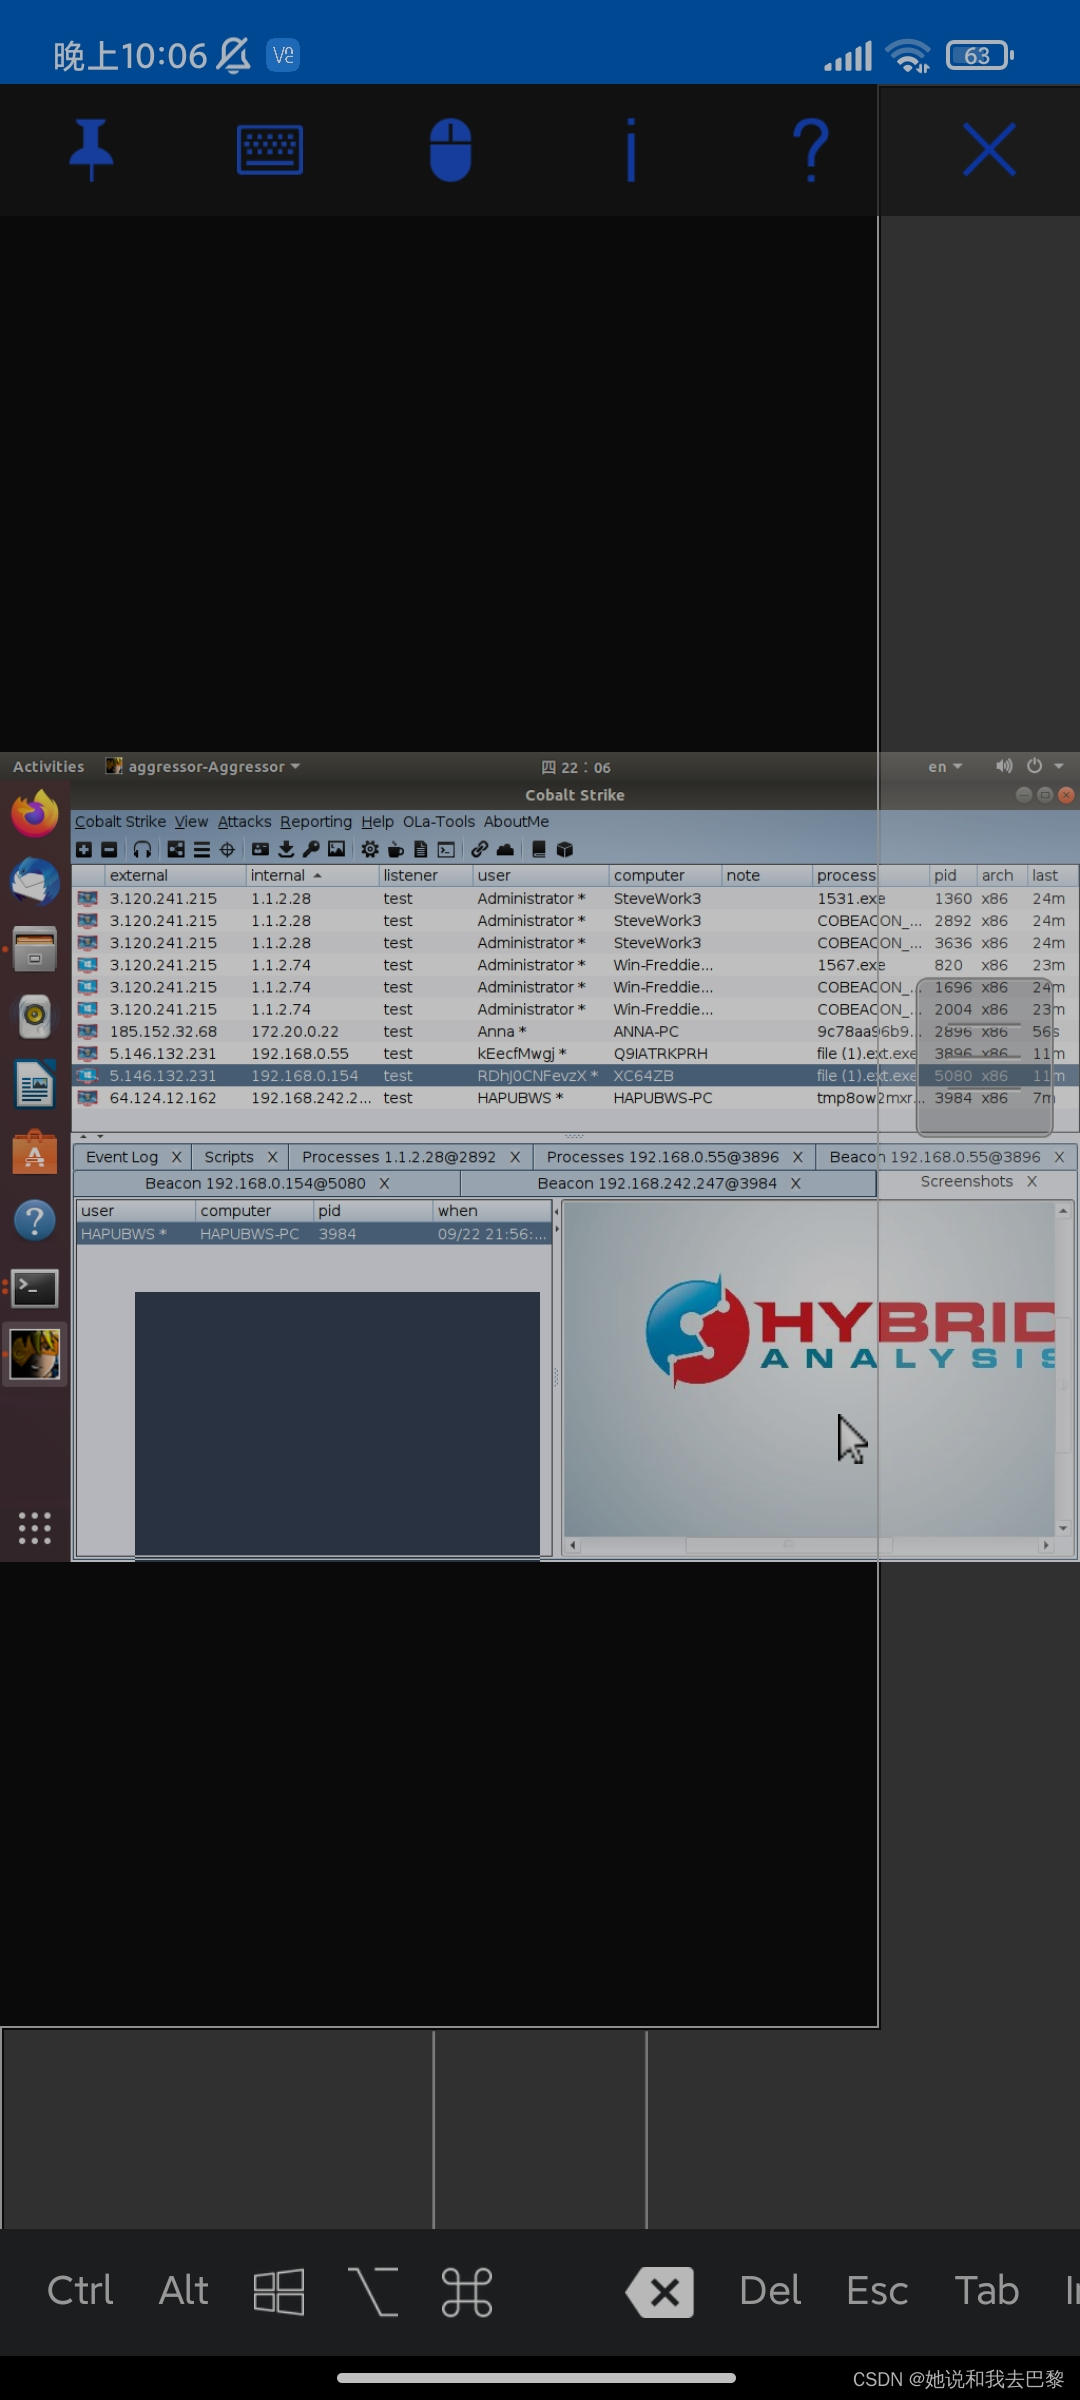Open the View menu
Screen dimensions: 1080x2400
[x=191, y=821]
